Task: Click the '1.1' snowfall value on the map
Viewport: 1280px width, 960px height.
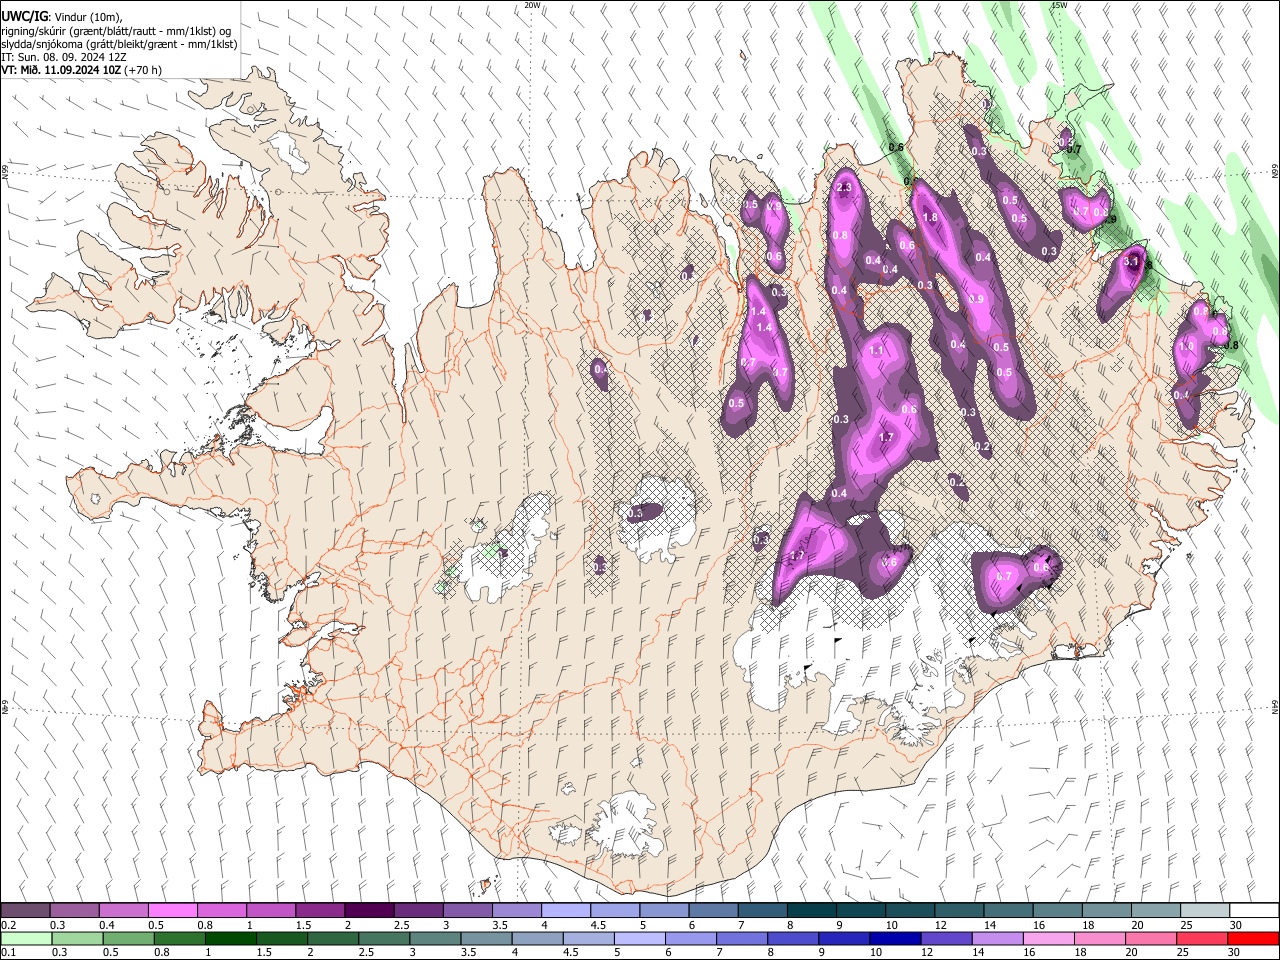Action: point(877,351)
